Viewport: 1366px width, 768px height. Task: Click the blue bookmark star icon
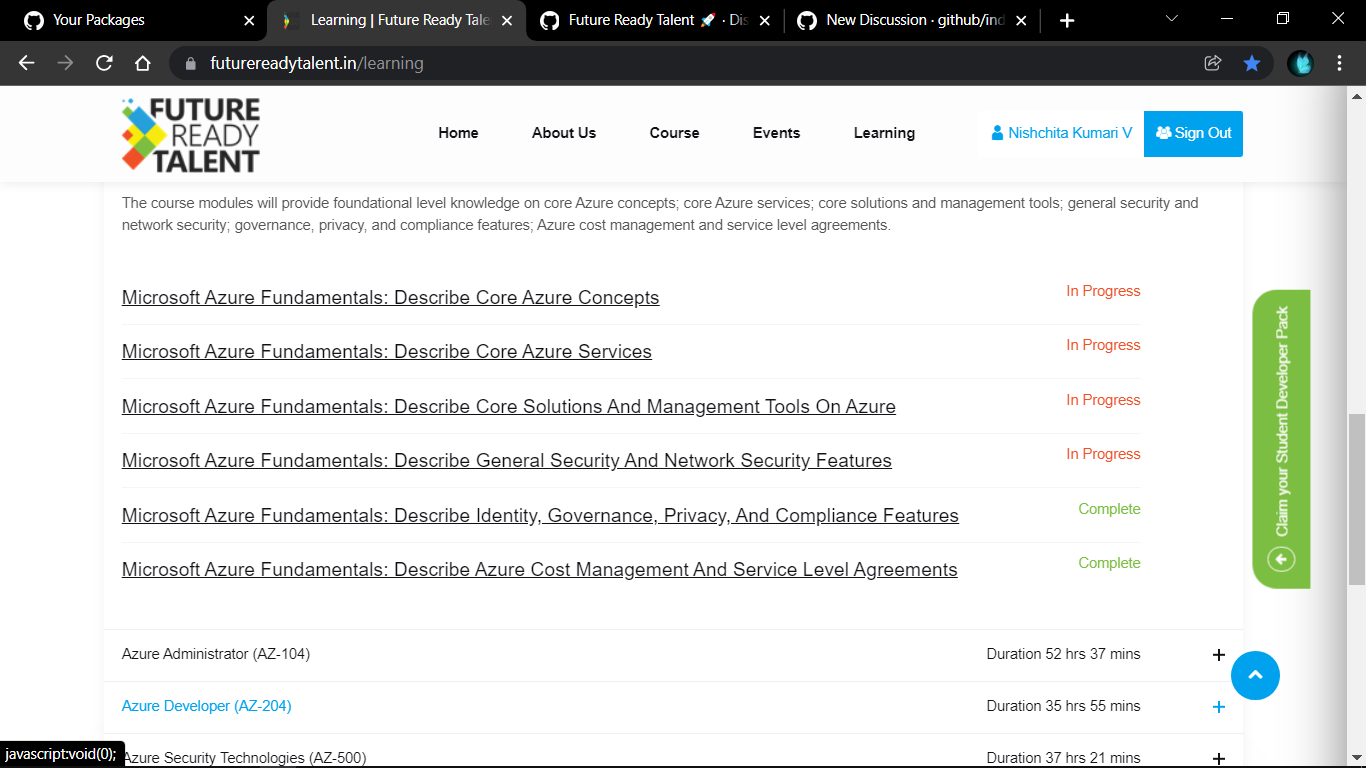(1252, 63)
